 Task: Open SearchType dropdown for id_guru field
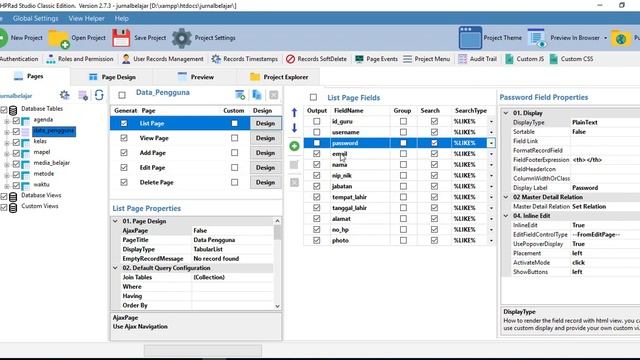coord(491,122)
